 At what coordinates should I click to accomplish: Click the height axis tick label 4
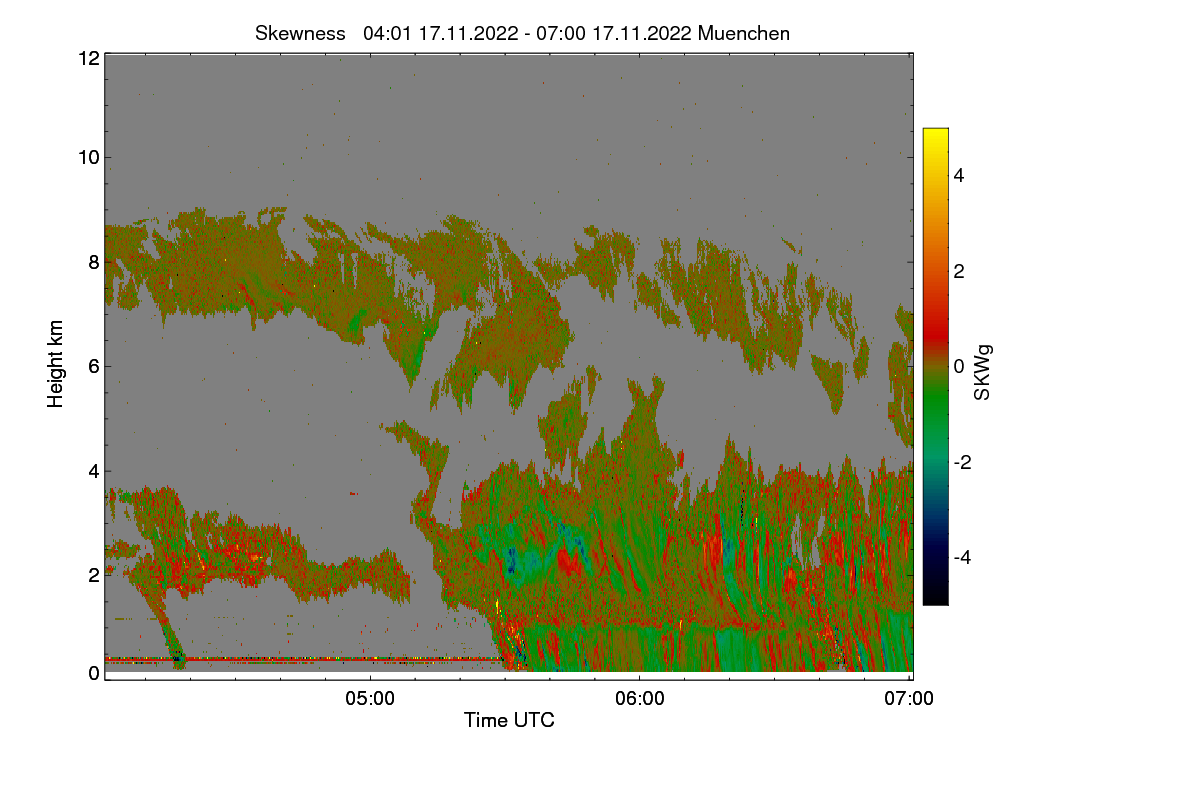point(94,471)
